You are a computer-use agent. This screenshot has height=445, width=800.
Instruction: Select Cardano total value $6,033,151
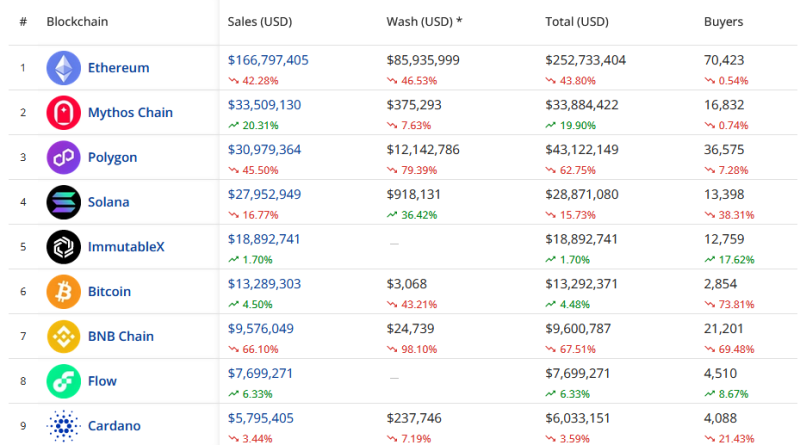(578, 418)
